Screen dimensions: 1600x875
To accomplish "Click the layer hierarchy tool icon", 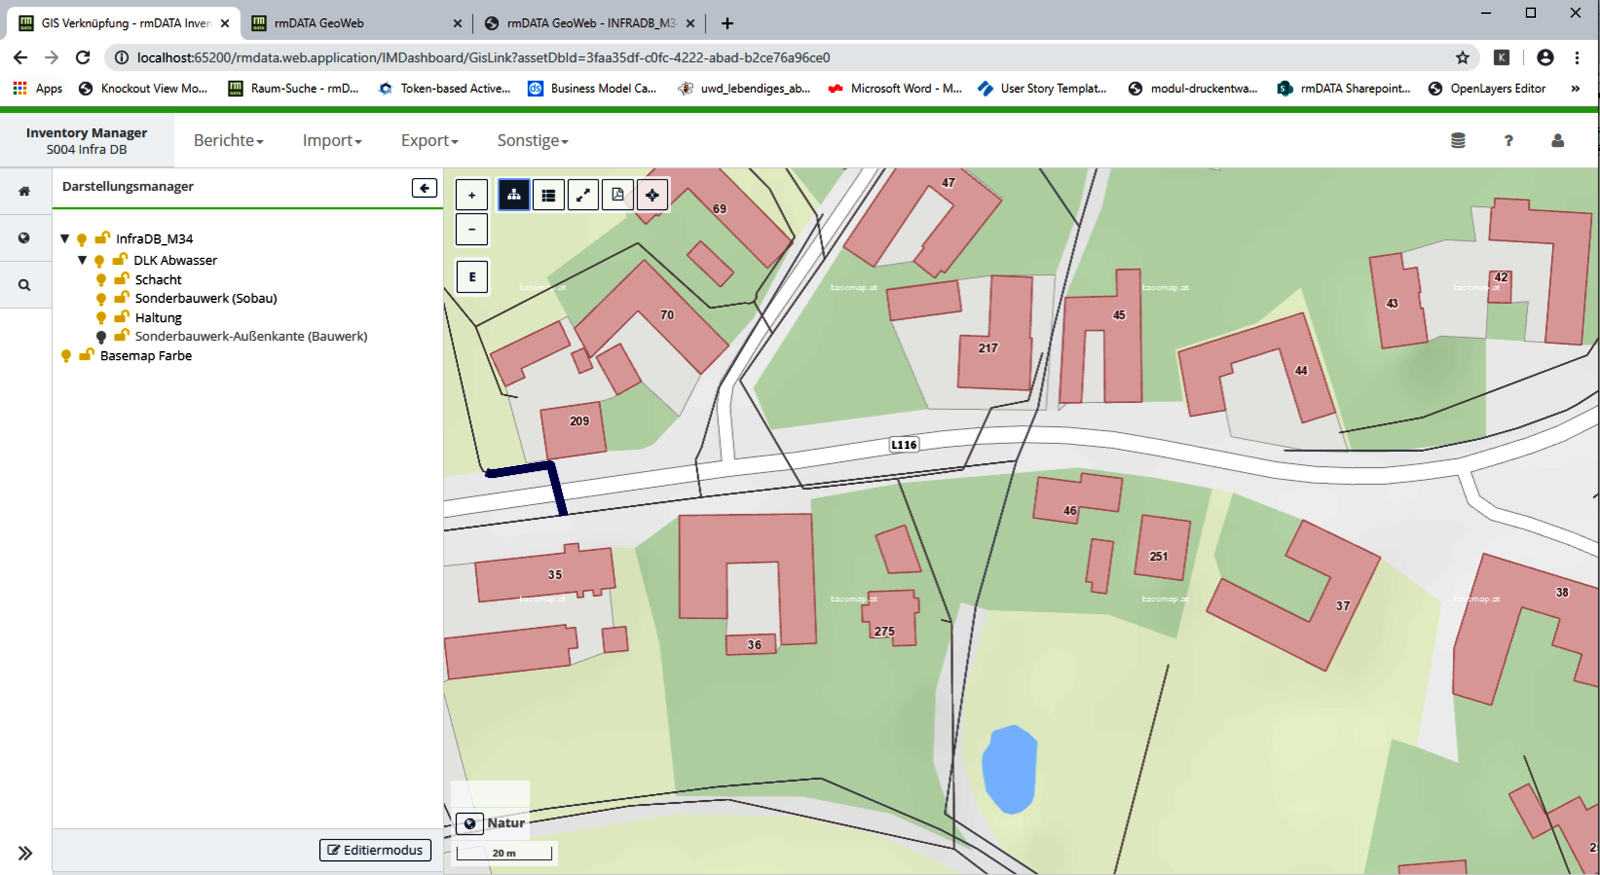I will coord(514,195).
